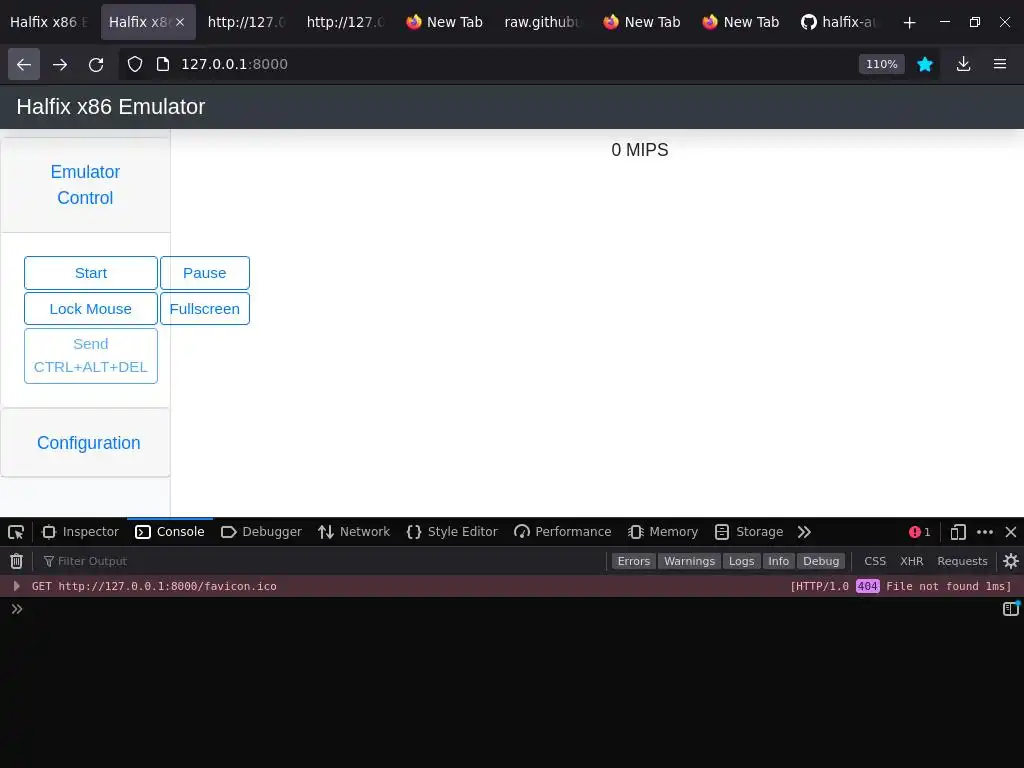Toggle Info filter in console
Image resolution: width=1024 pixels, height=768 pixels.
click(778, 561)
